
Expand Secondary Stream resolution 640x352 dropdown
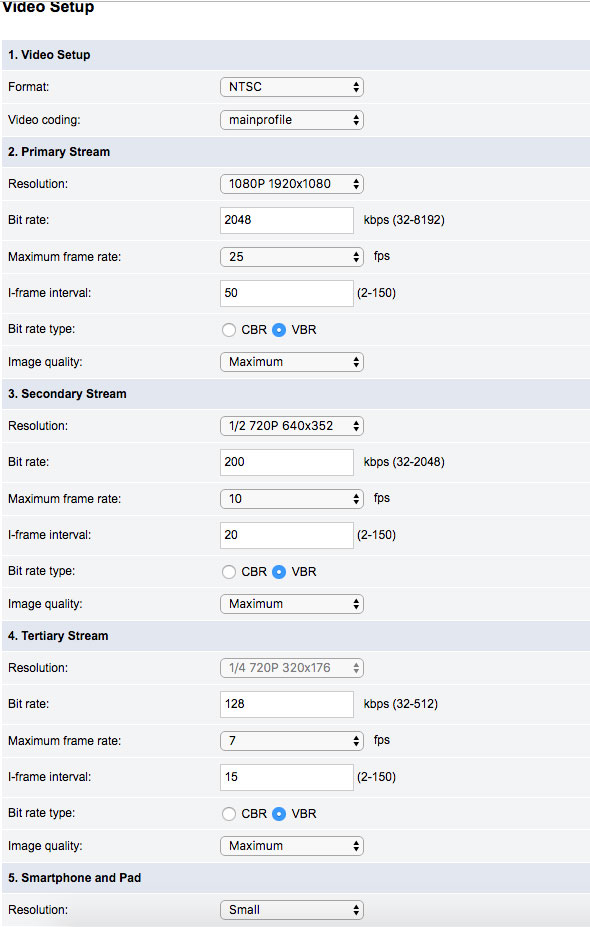[291, 426]
